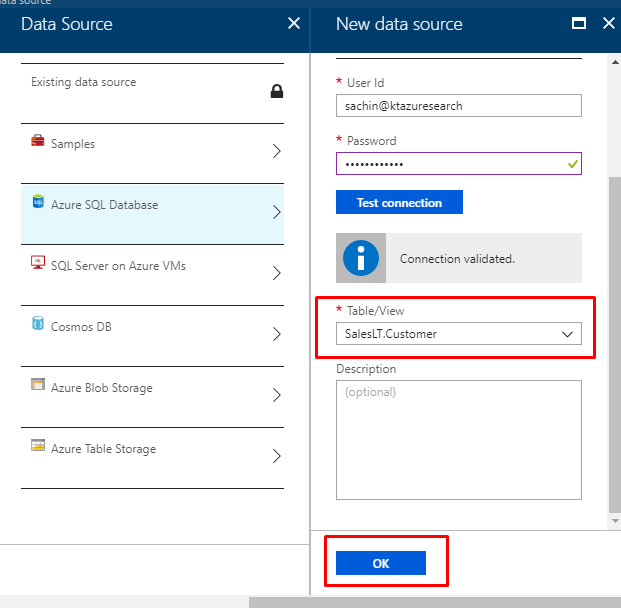Open the Table/View dropdown SalesLT.Customer
Screen dimensions: 621x608
click(459, 334)
